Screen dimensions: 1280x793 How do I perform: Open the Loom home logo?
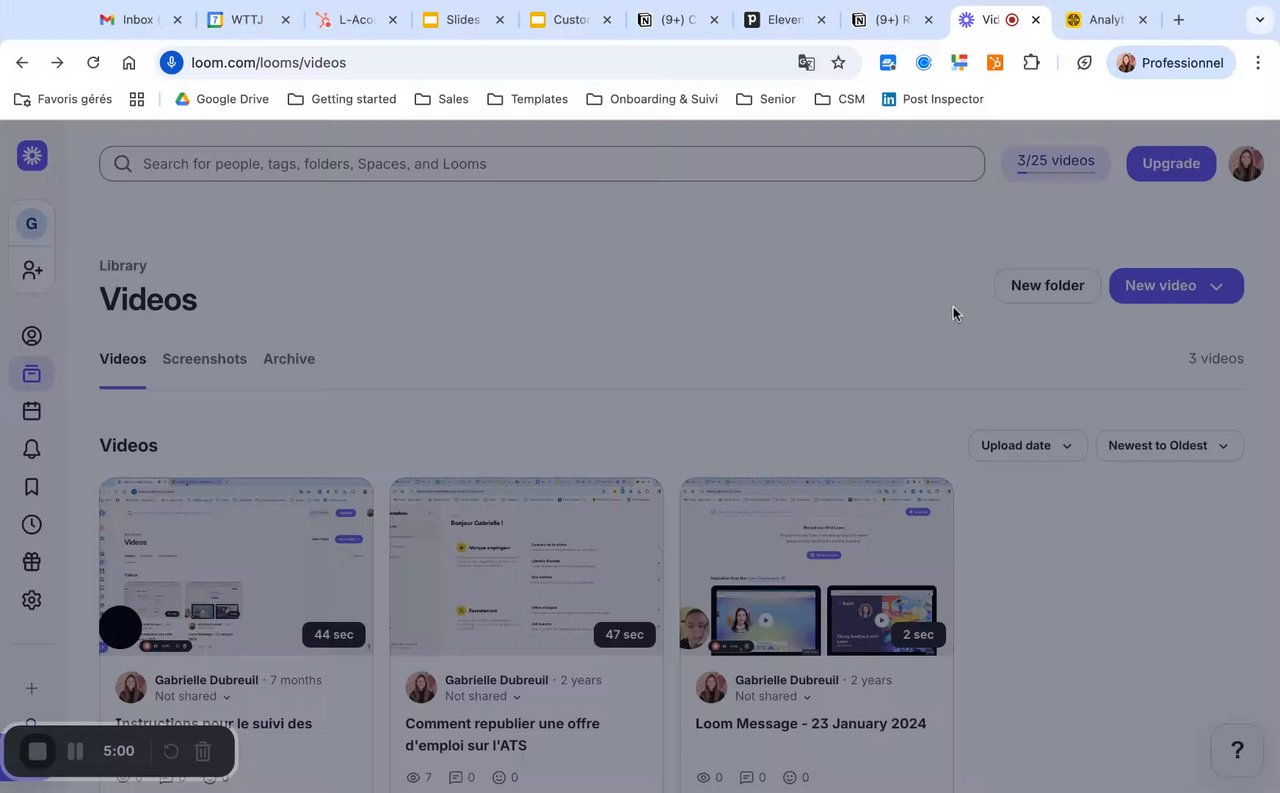click(32, 155)
